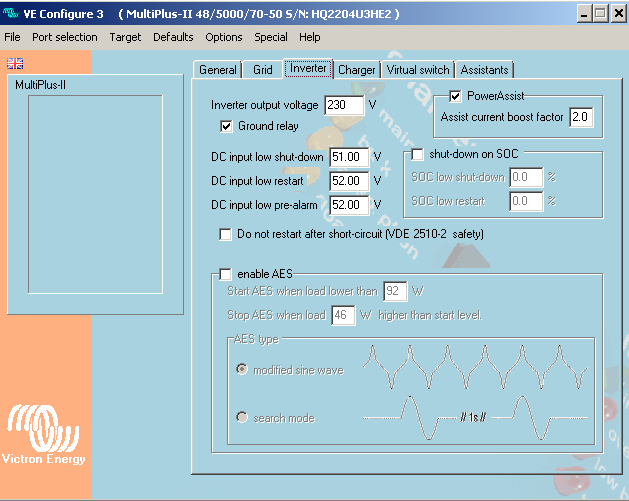Open the Special menu
The image size is (629, 501).
[271, 37]
